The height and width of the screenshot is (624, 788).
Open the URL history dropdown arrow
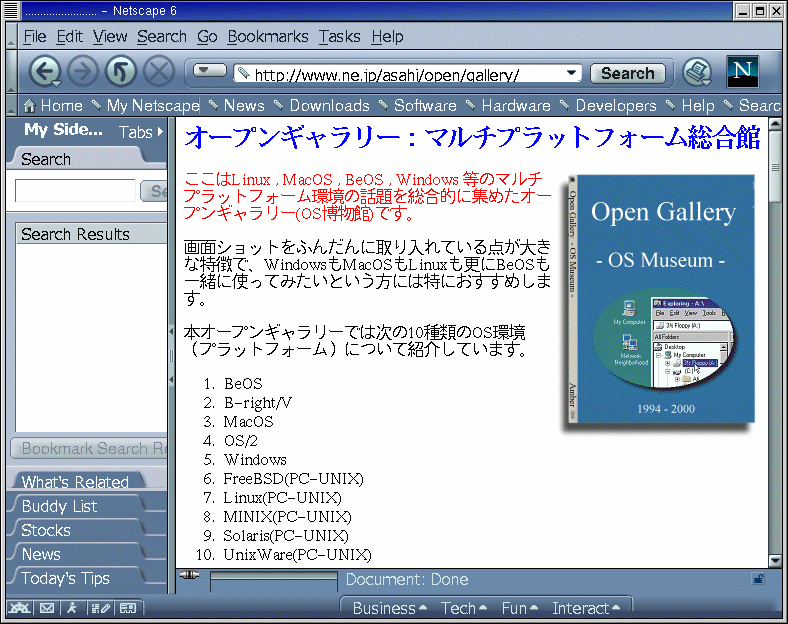pyautogui.click(x=571, y=73)
